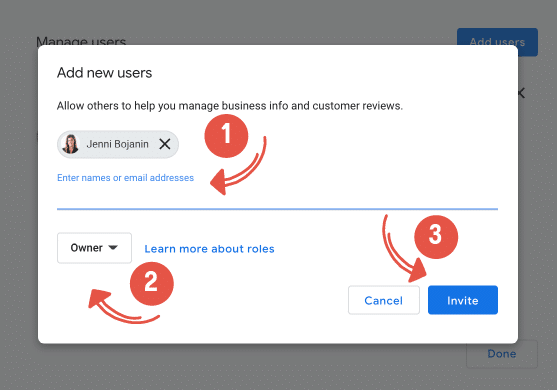Send the Invite to the user

[x=463, y=300]
